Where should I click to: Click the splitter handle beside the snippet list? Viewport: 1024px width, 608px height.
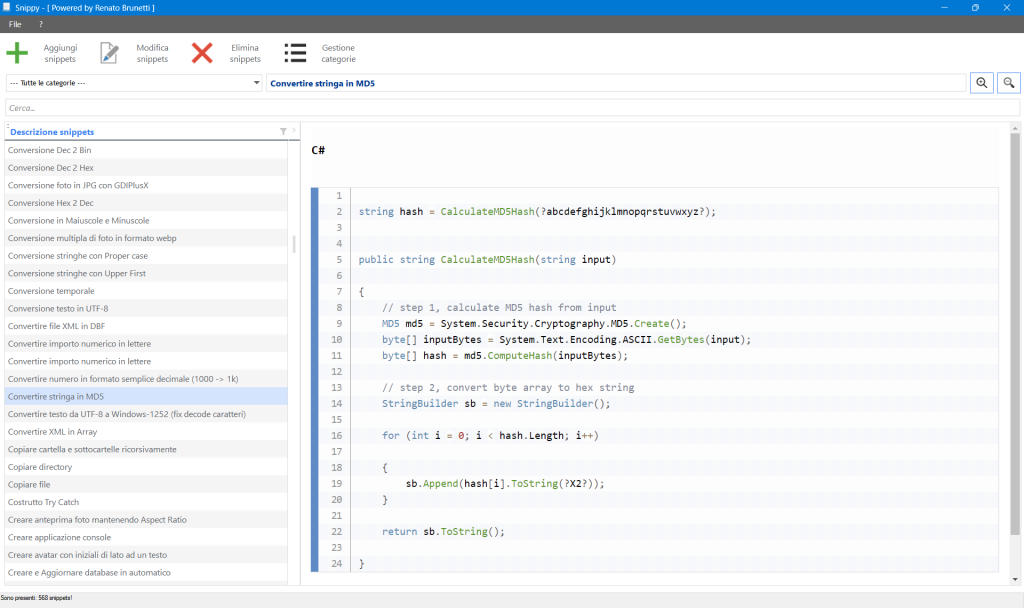[294, 244]
